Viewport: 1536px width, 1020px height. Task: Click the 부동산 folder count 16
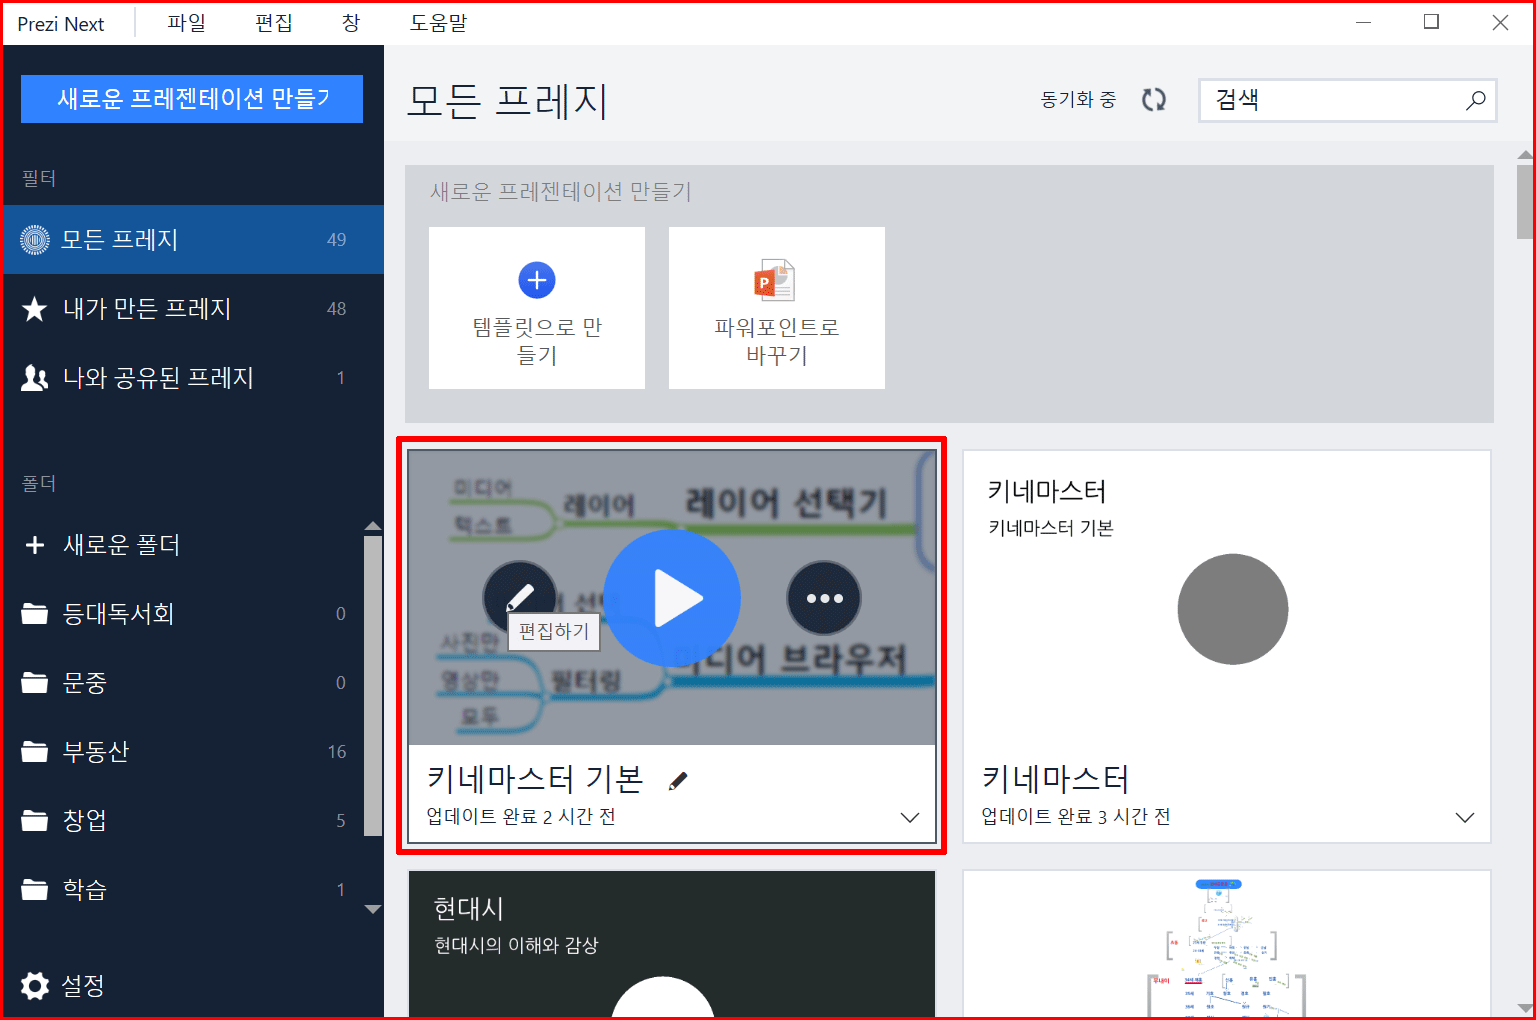[337, 752]
